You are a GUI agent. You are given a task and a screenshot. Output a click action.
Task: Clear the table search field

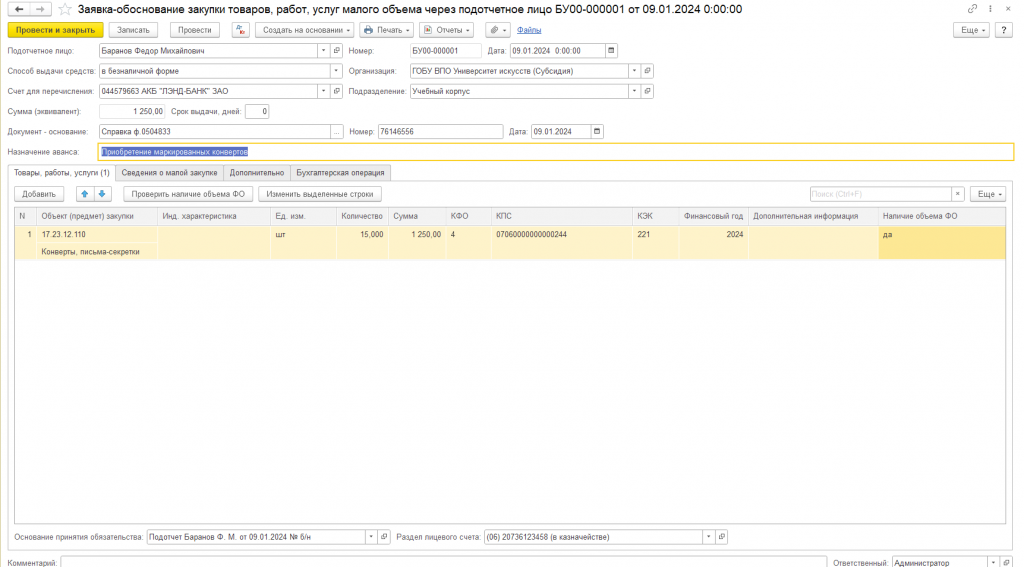pyautogui.click(x=957, y=194)
